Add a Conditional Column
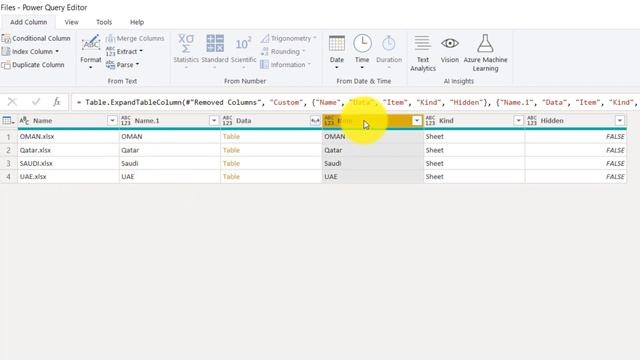The height and width of the screenshot is (360, 640). (36, 38)
